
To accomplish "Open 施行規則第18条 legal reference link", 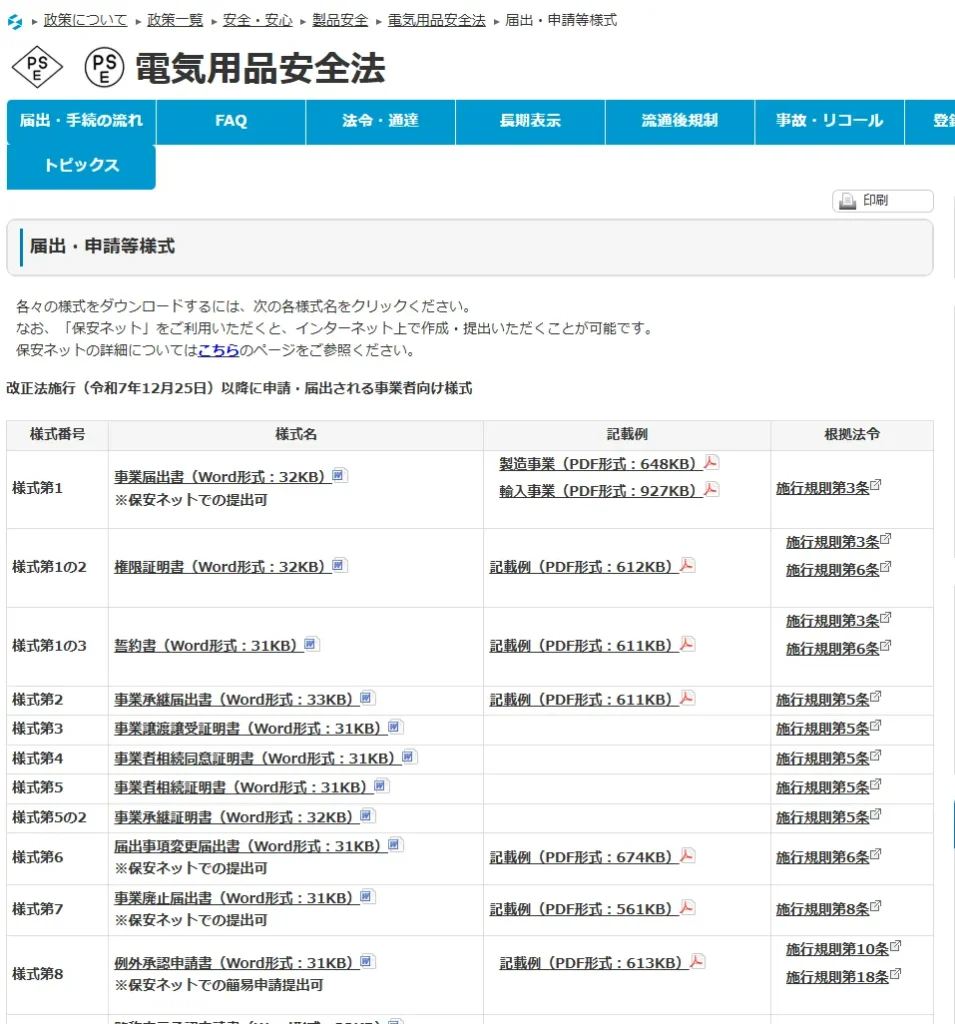I will pos(837,977).
